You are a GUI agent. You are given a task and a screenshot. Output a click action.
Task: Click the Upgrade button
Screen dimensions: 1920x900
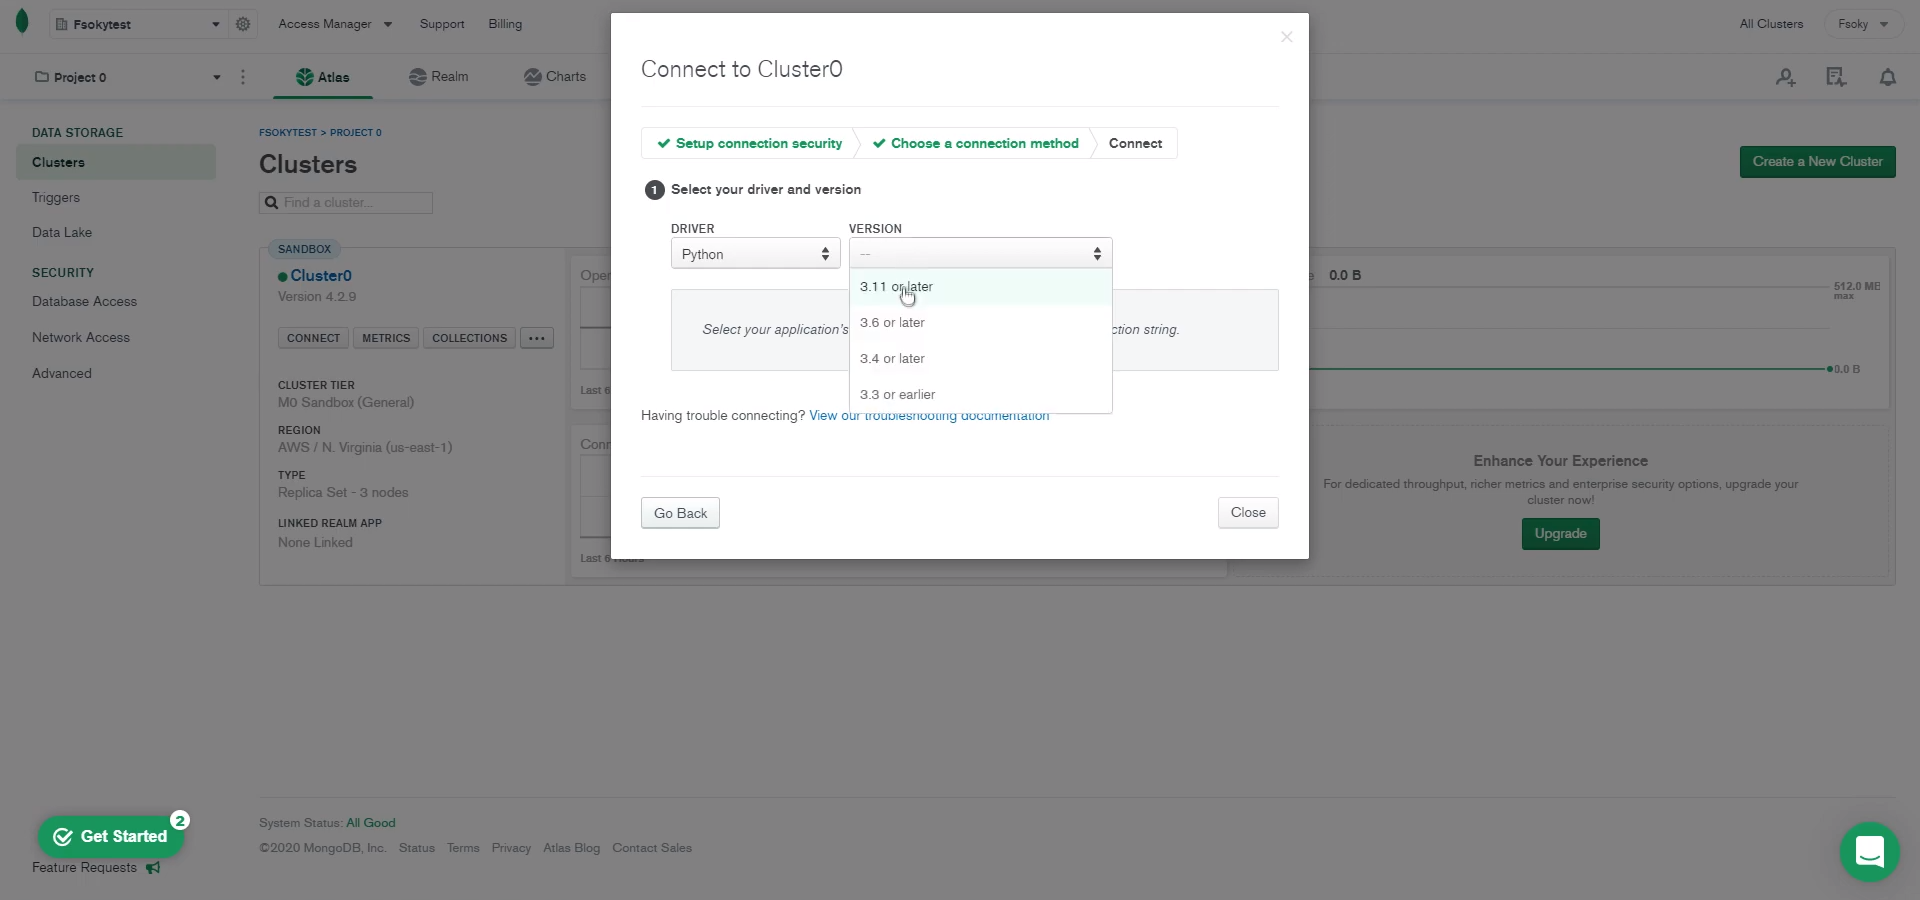tap(1560, 534)
